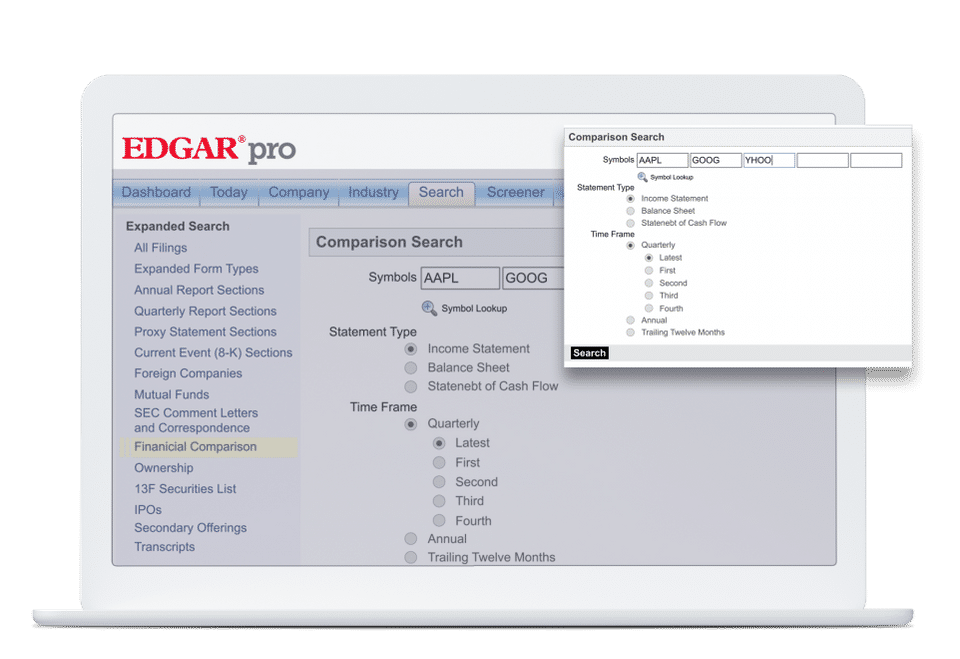Open 13F Securities List link
Viewport: 960px width, 659px height.
185,489
